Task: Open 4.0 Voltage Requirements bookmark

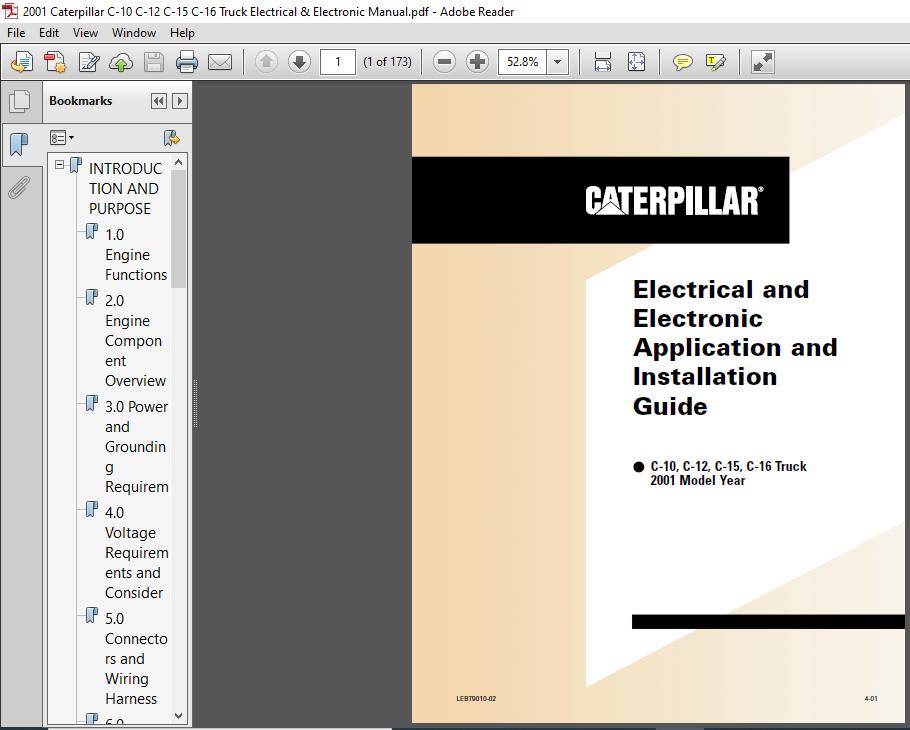Action: click(136, 552)
